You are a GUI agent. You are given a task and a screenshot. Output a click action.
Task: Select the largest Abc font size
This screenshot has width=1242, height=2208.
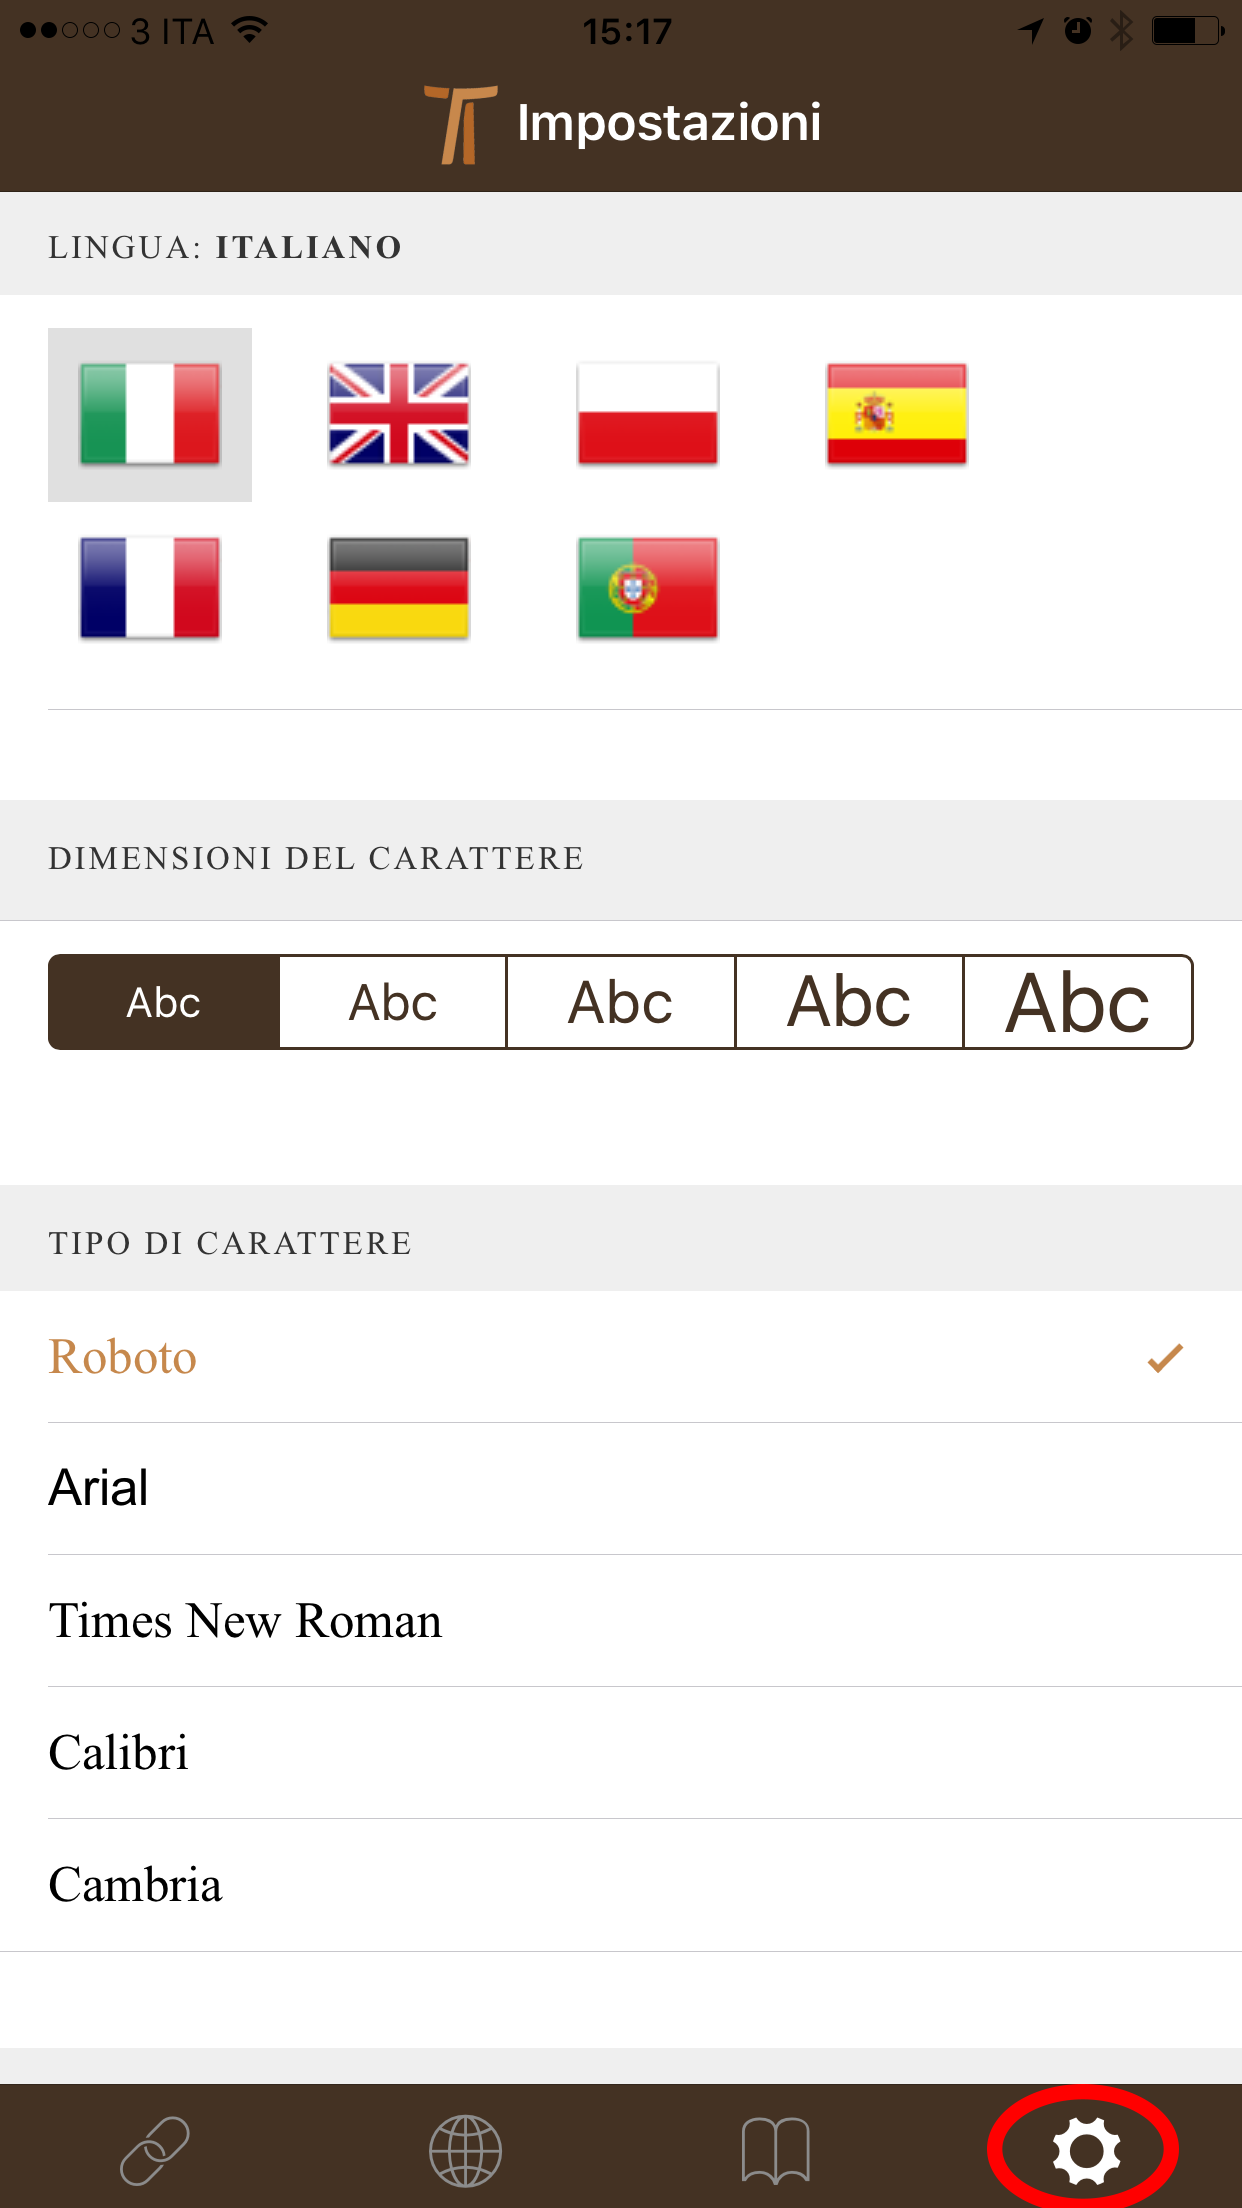pyautogui.click(x=1078, y=1002)
